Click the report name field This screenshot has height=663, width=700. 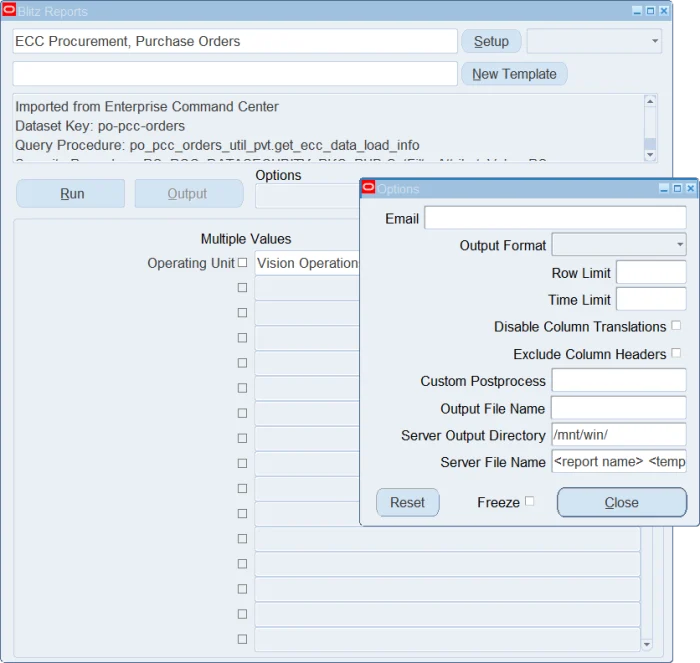(x=235, y=41)
